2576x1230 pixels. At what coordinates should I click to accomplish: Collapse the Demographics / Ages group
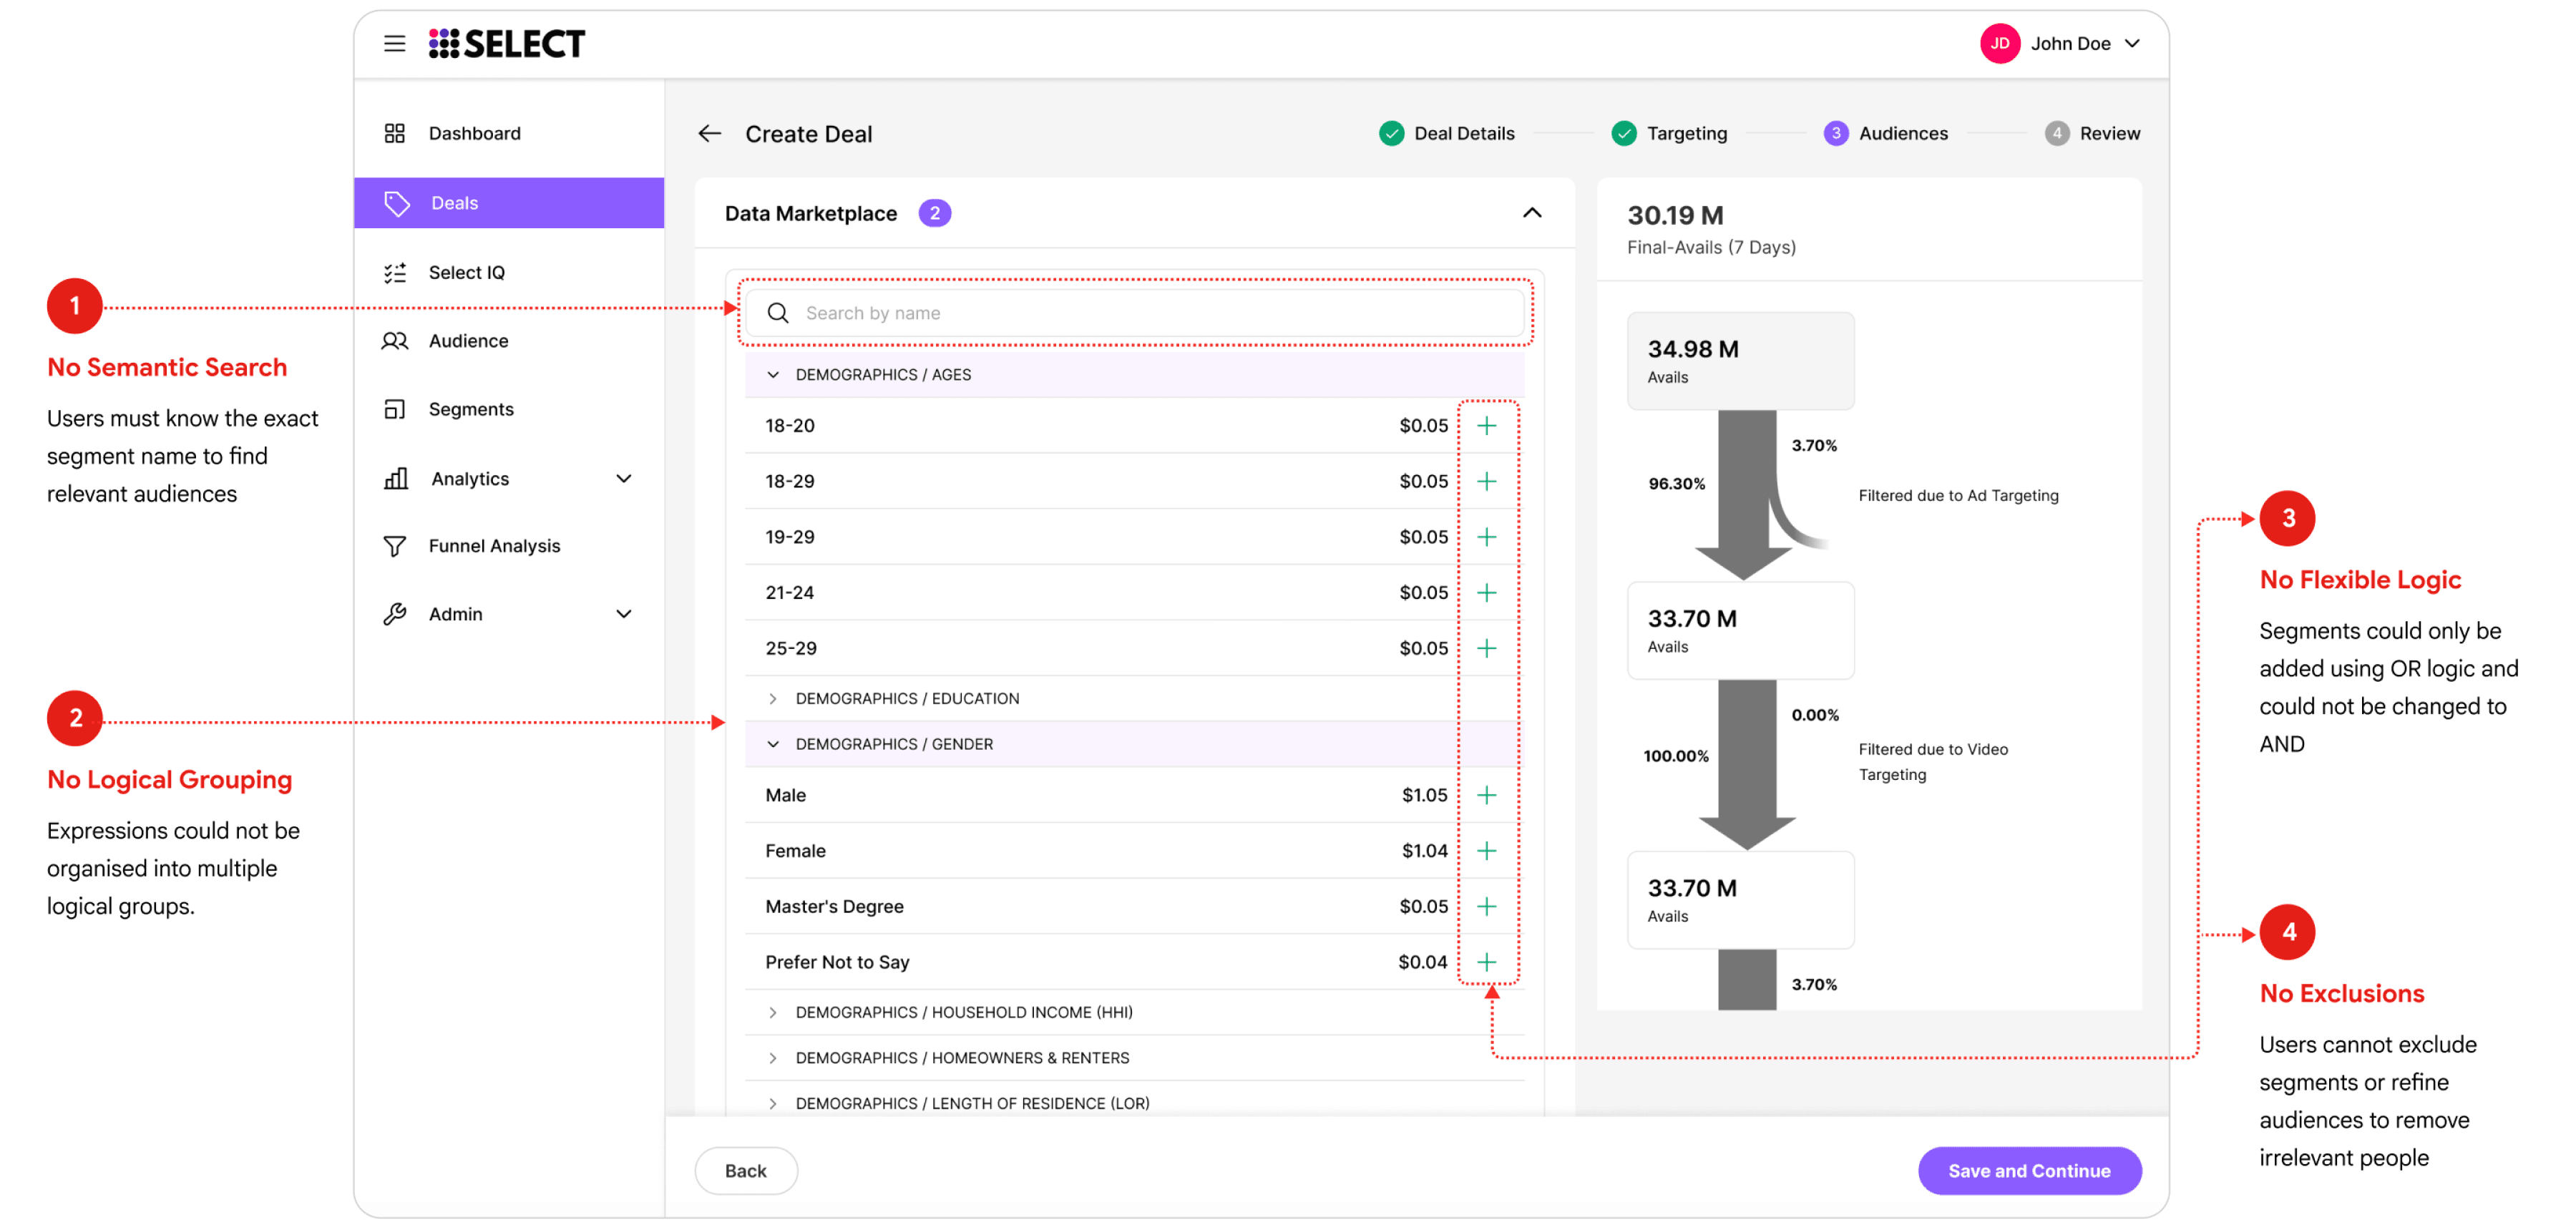coord(772,374)
